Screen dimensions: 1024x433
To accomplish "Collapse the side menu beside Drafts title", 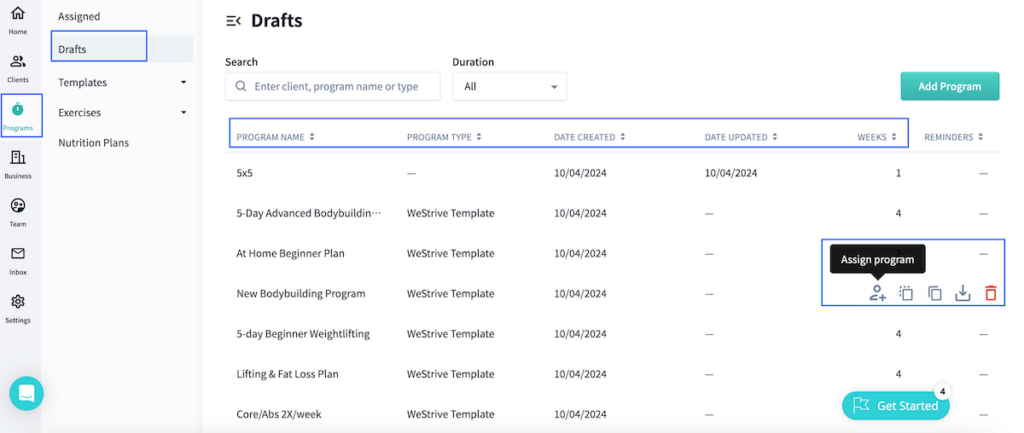I will coord(233,21).
